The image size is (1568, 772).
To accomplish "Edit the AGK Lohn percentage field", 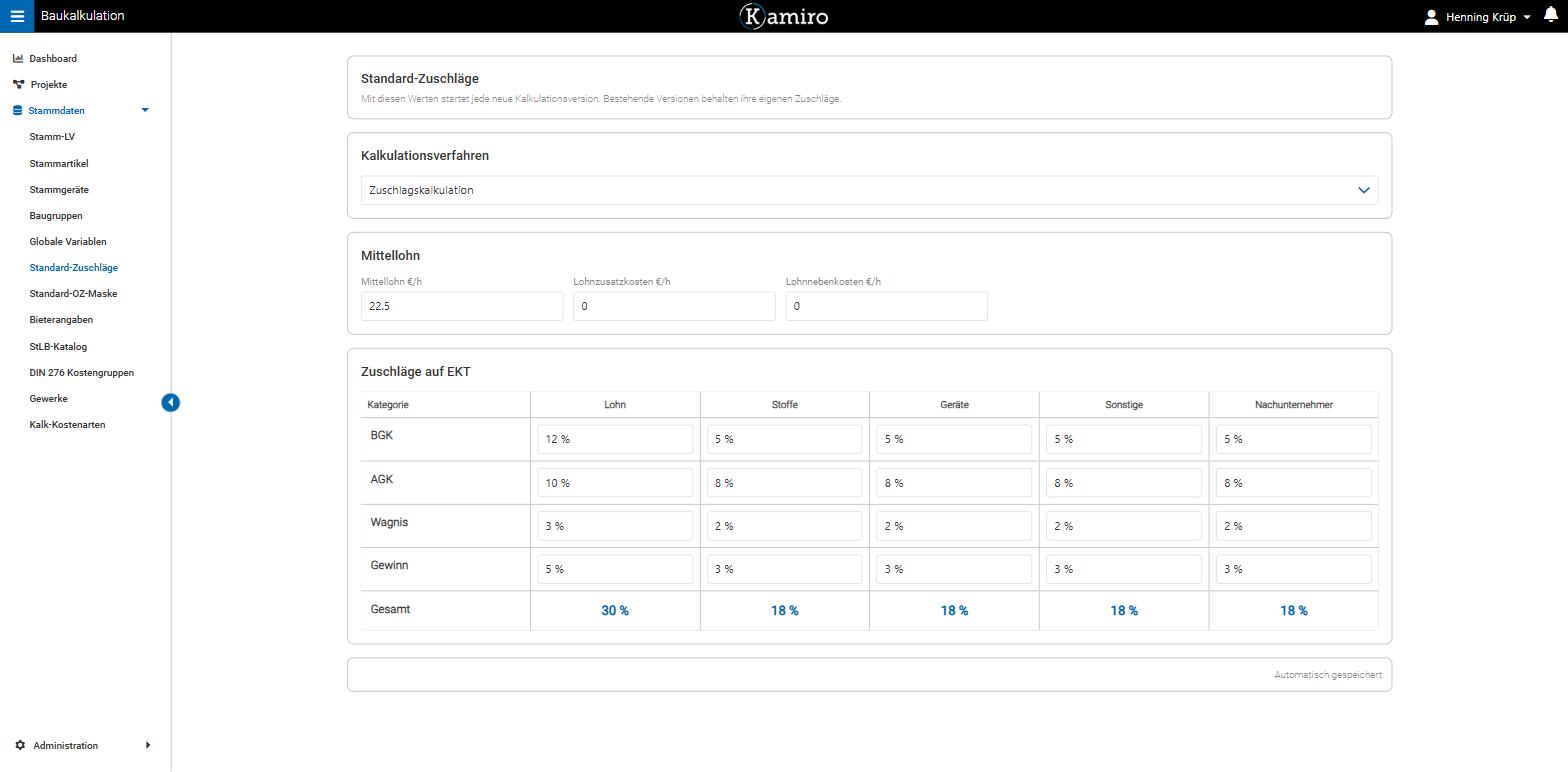I will 615,483.
